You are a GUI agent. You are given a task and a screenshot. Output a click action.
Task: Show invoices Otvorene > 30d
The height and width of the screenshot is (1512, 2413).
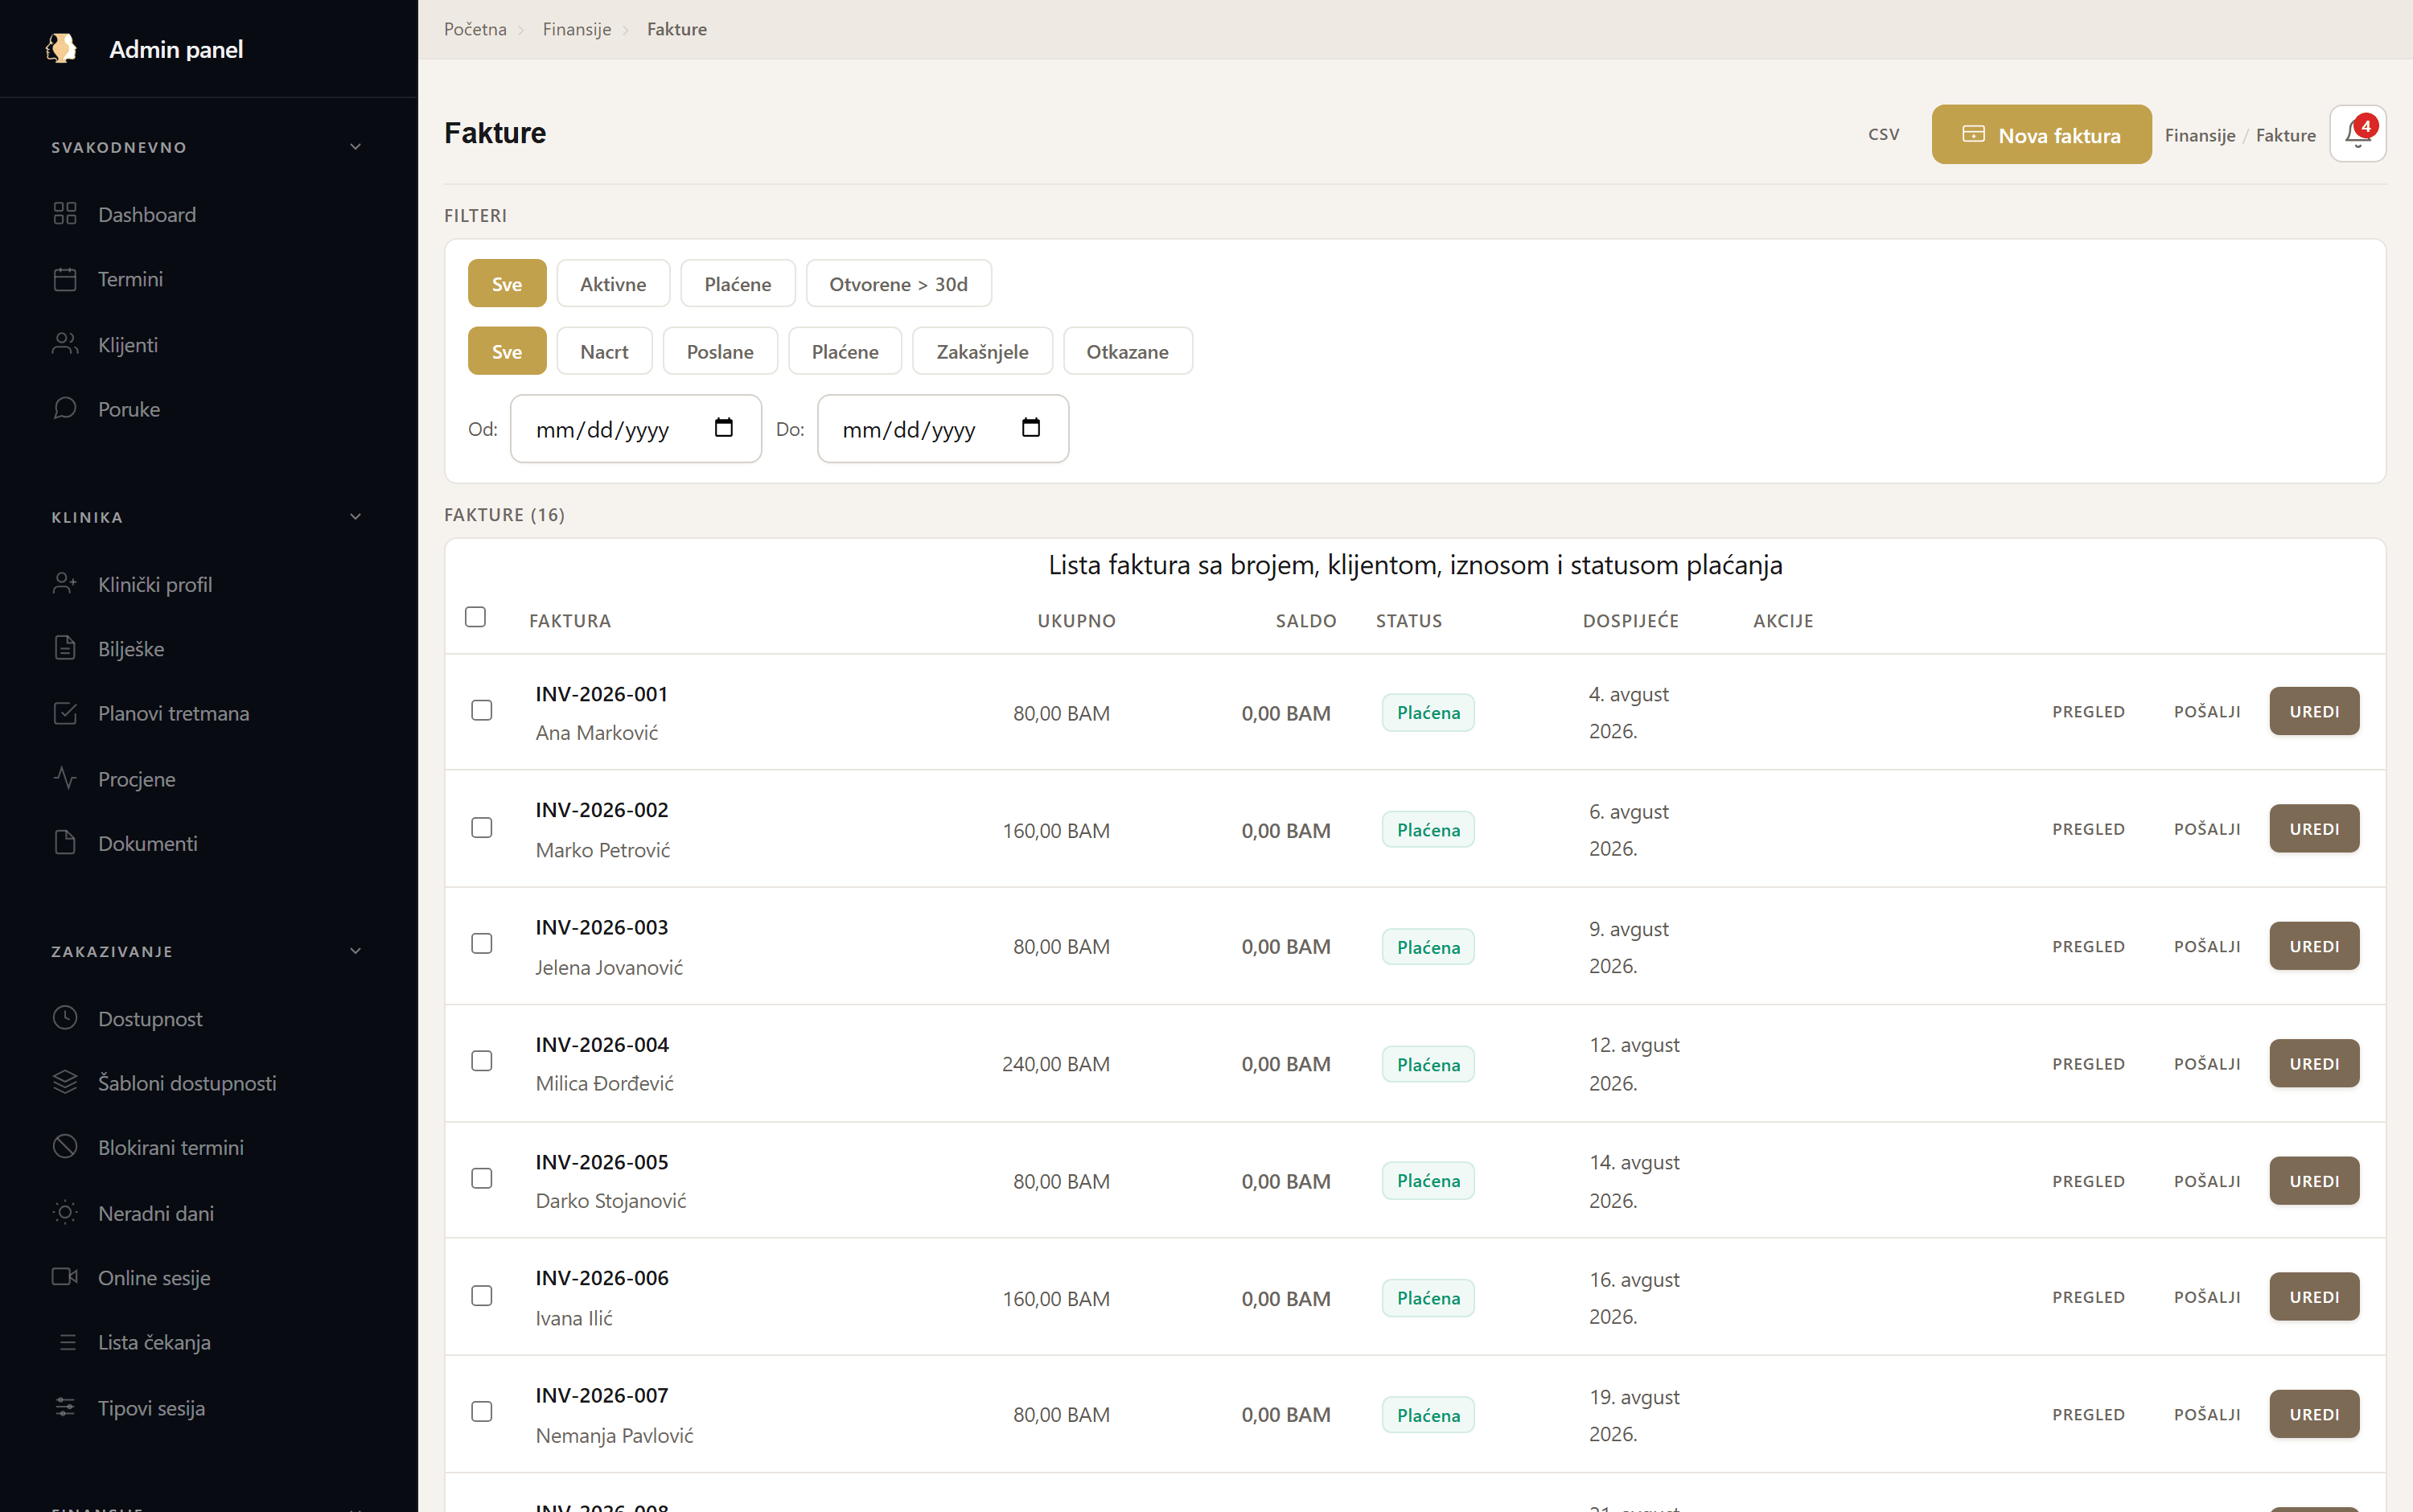pos(898,284)
